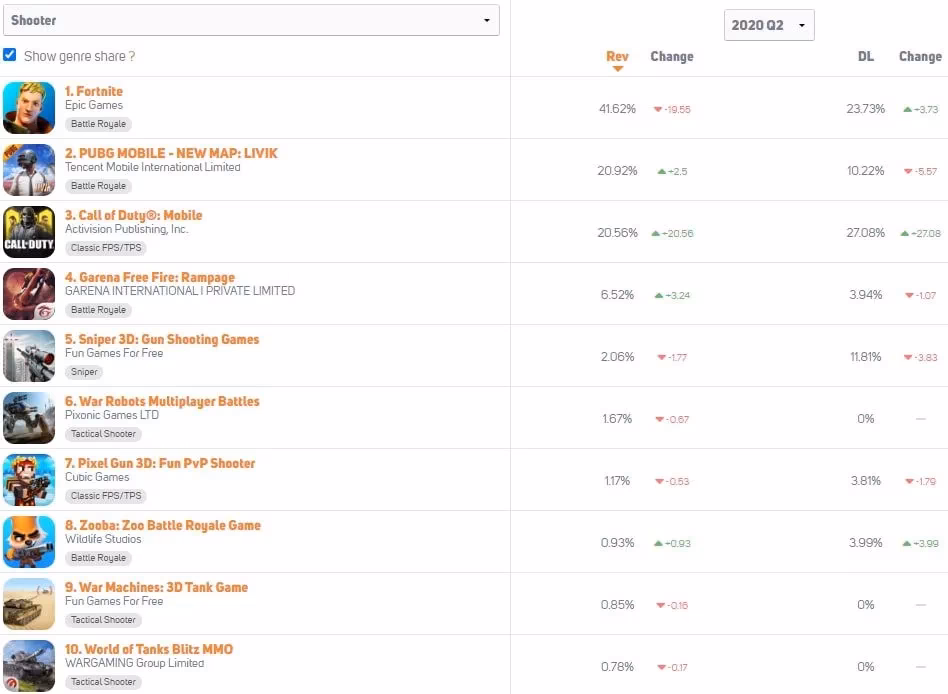Screen dimensions: 948x694
Task: Click Fortnite revenue change -19.55
Action: [x=672, y=109]
